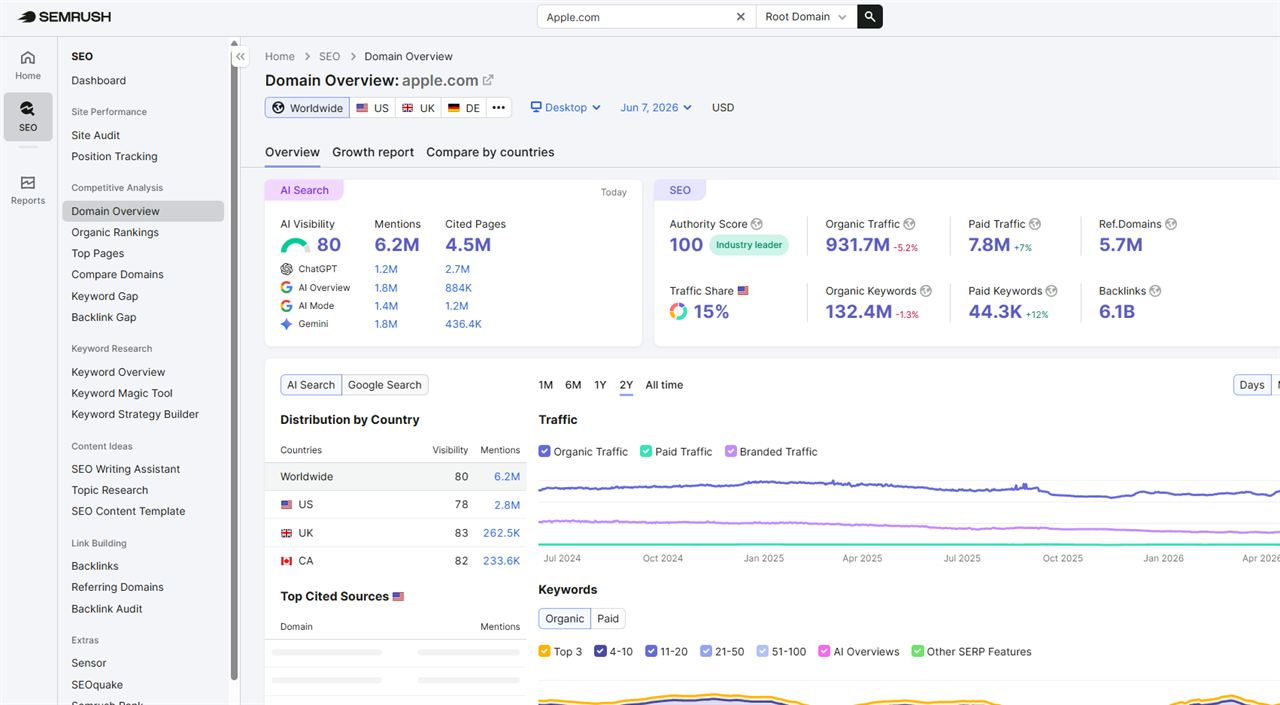Toggle the 4-10 keywords checkbox
Image resolution: width=1280 pixels, height=705 pixels.
(600, 651)
